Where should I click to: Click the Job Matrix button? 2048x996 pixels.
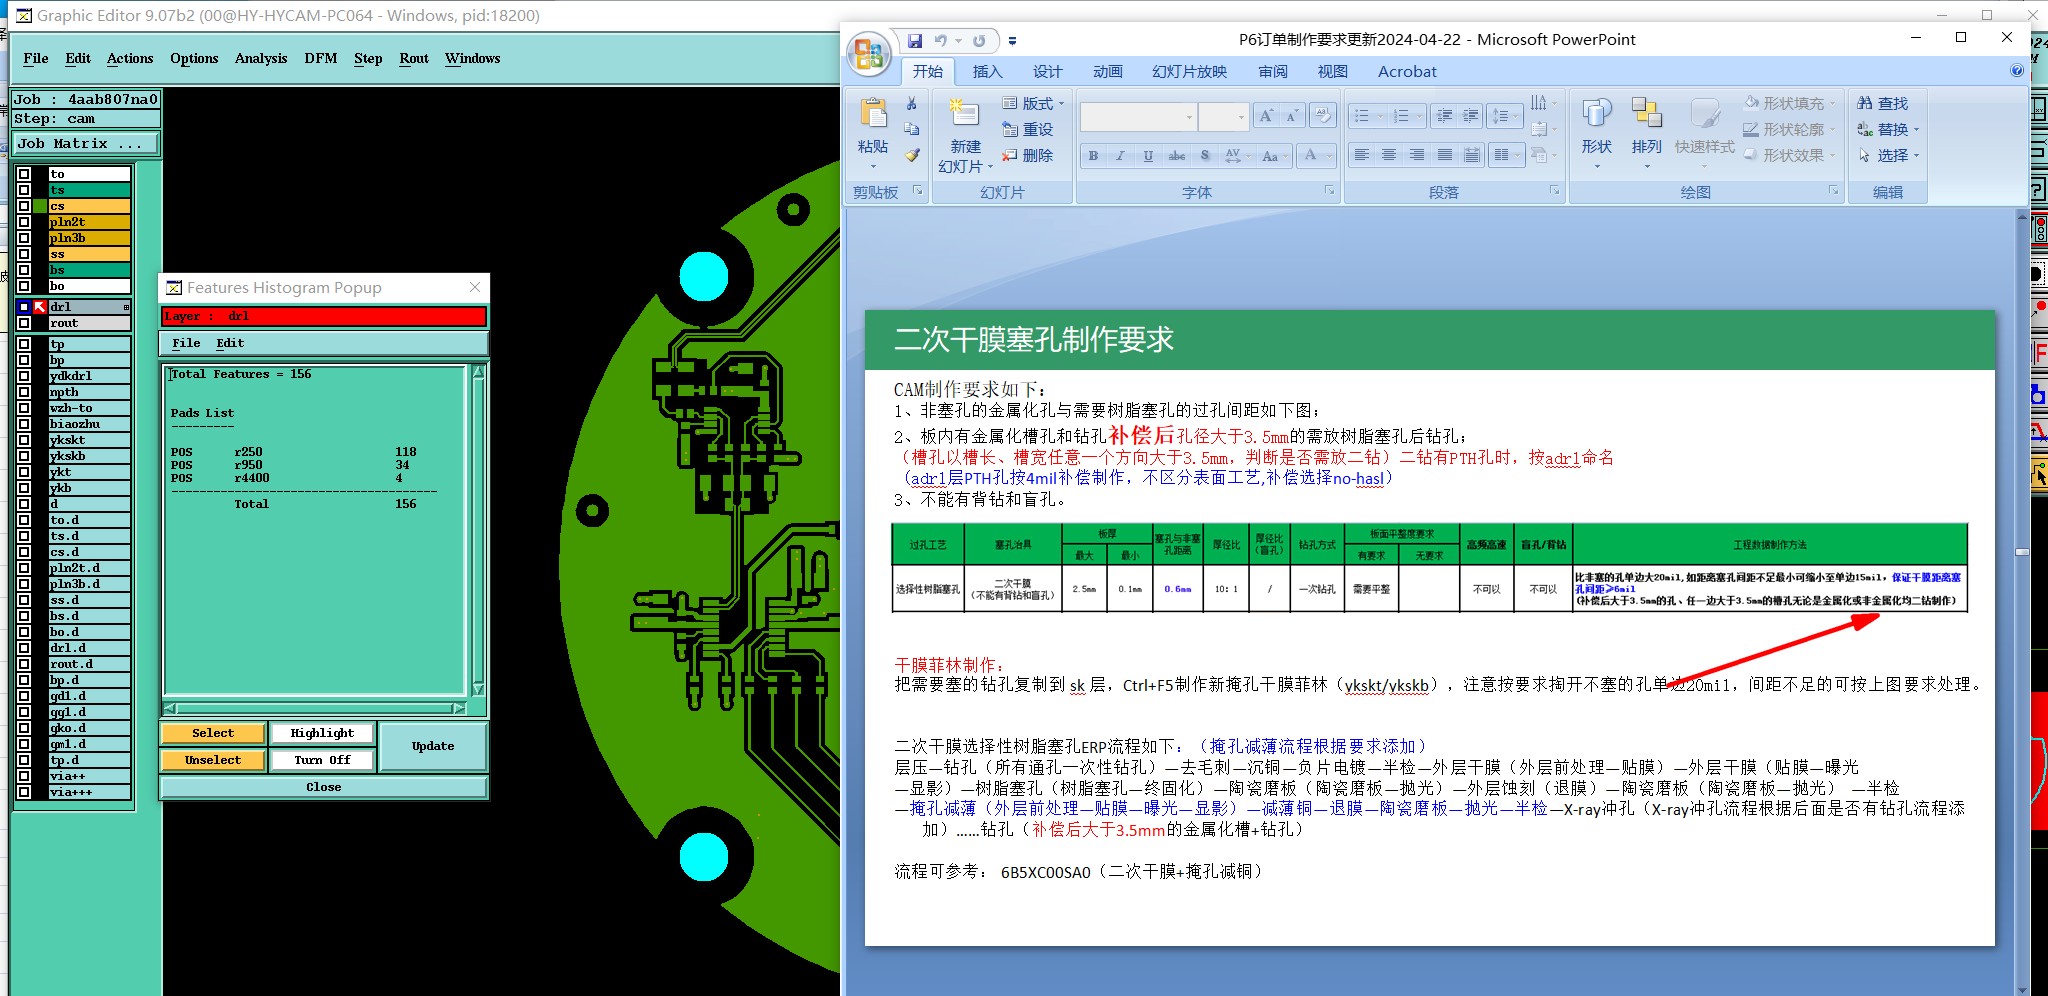coord(86,144)
